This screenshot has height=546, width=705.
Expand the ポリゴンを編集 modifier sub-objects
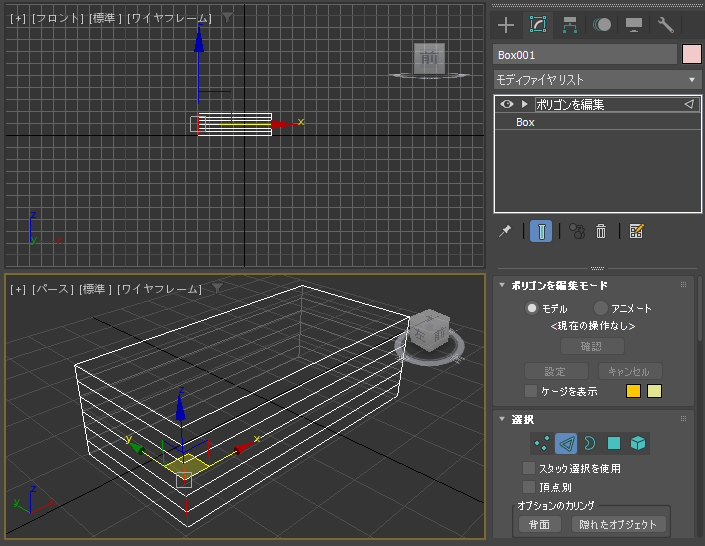coord(524,104)
